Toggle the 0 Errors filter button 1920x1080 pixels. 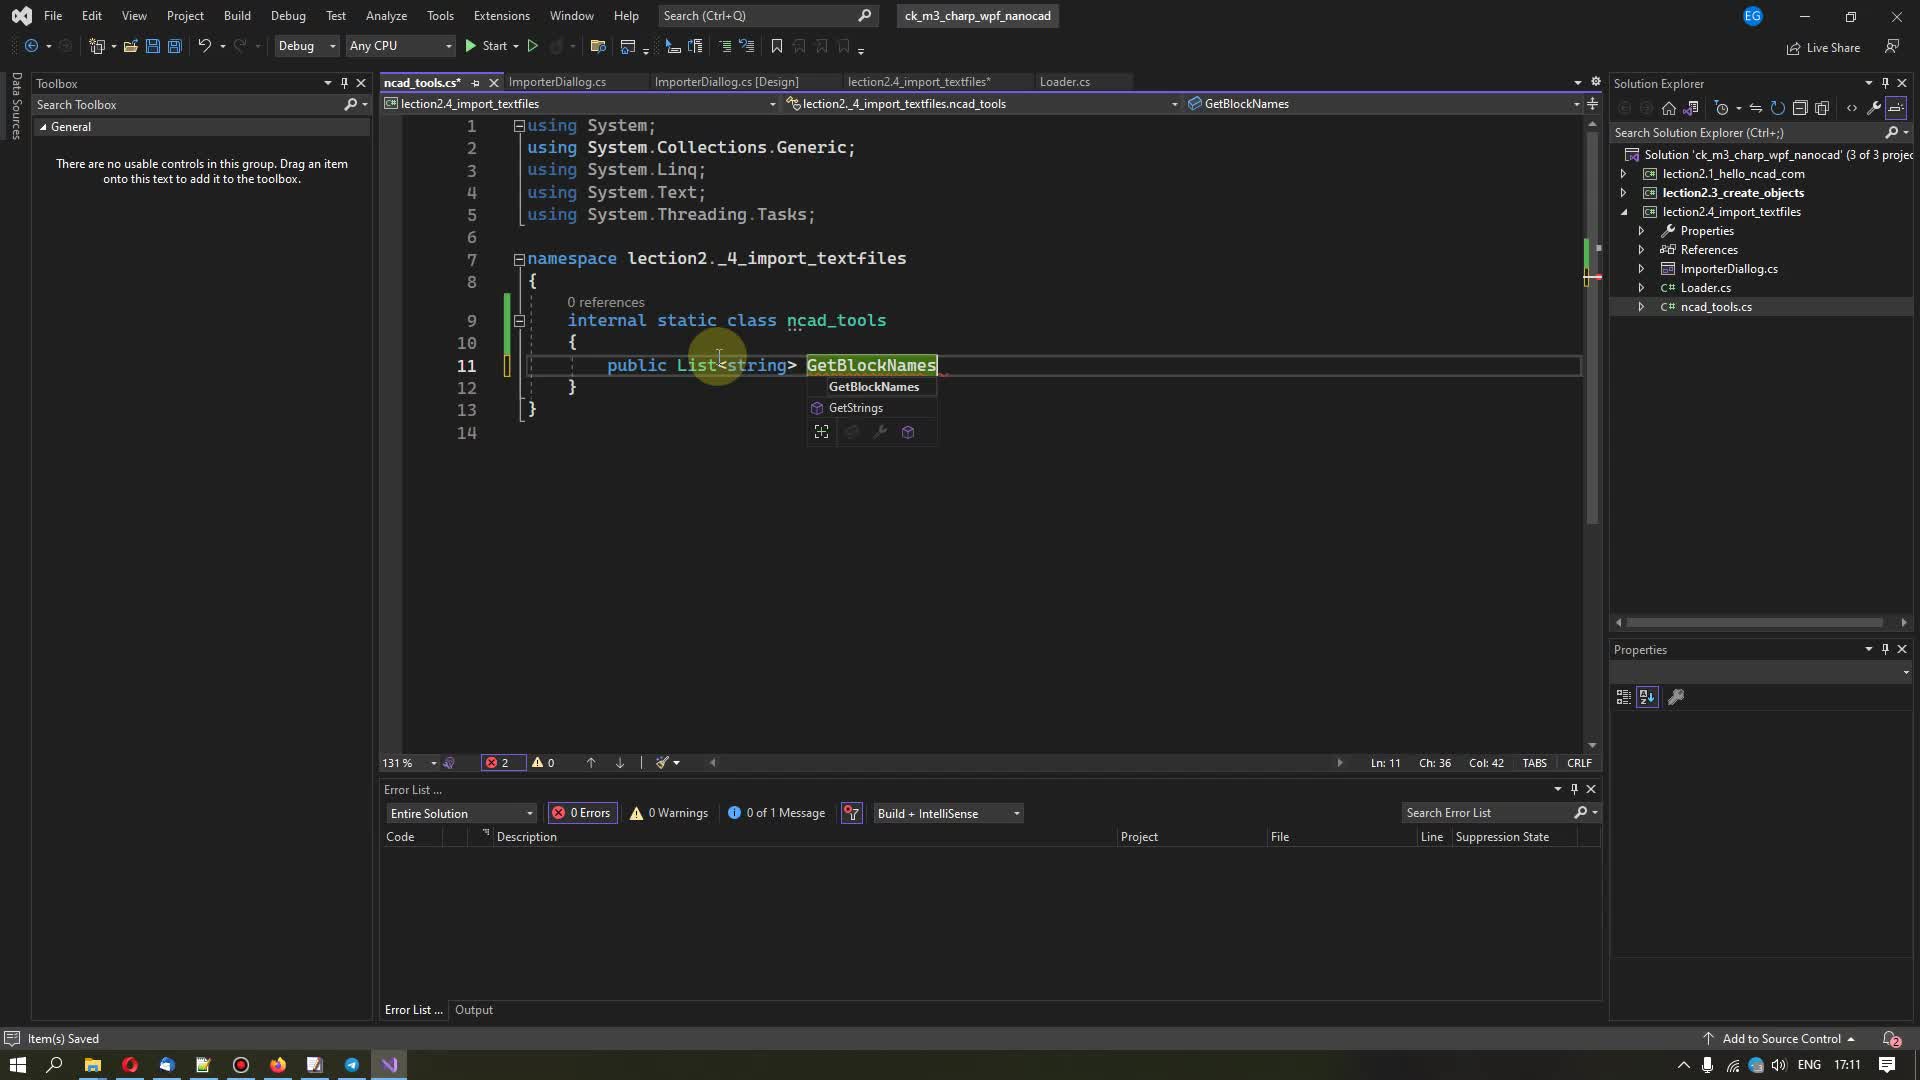(x=582, y=814)
